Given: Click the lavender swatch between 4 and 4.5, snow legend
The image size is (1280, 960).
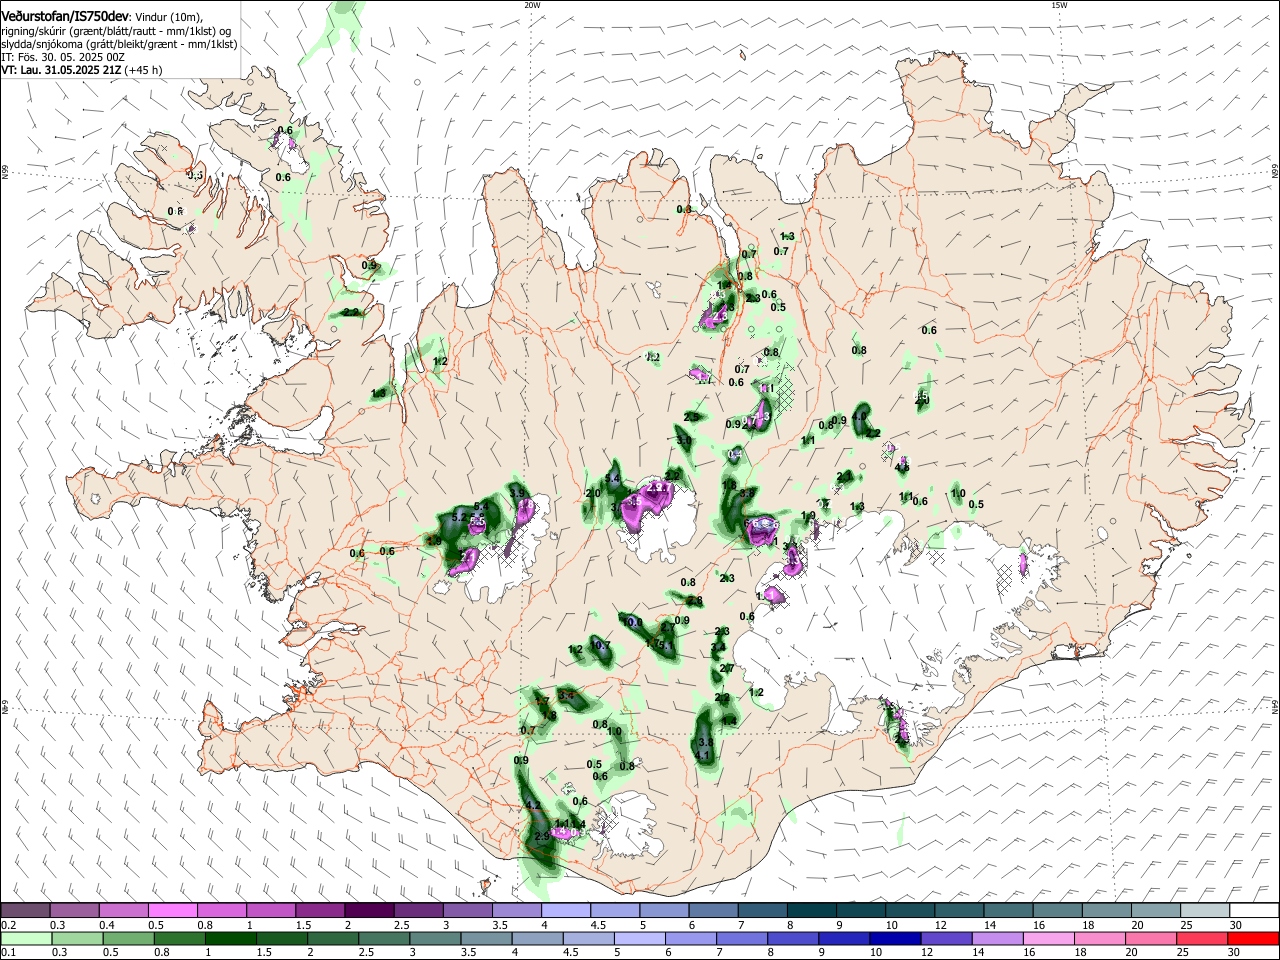Looking at the screenshot, I should [x=565, y=910].
